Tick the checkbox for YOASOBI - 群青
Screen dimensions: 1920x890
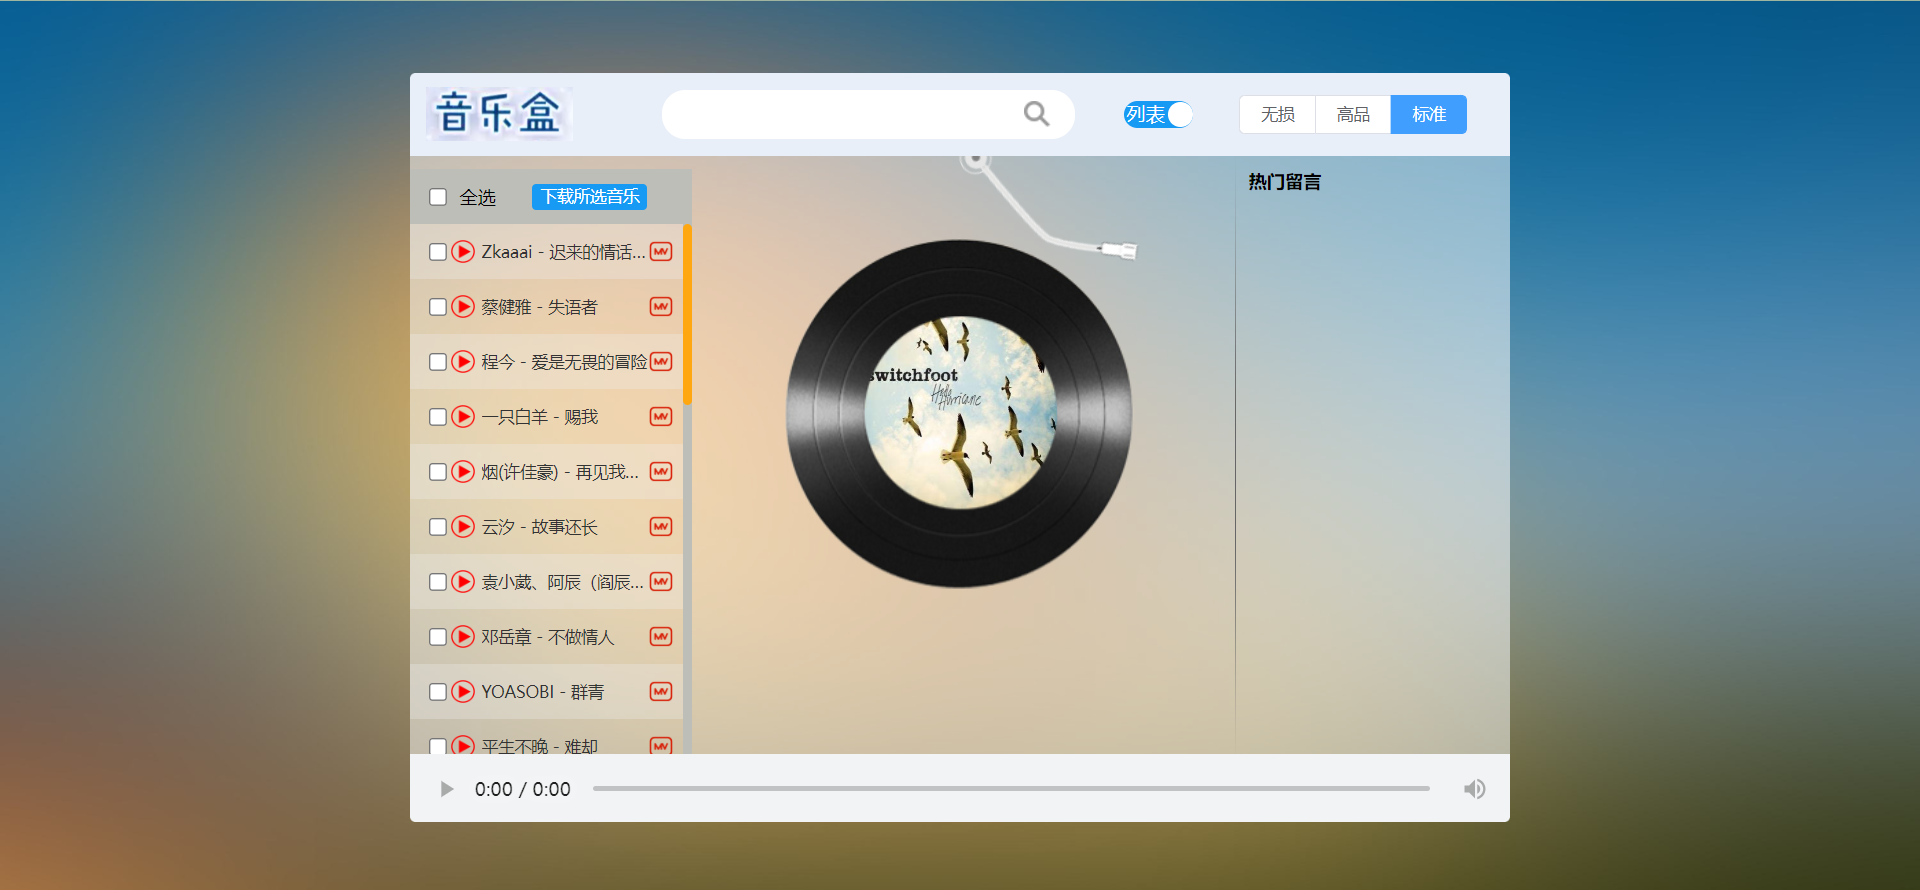[x=438, y=692]
